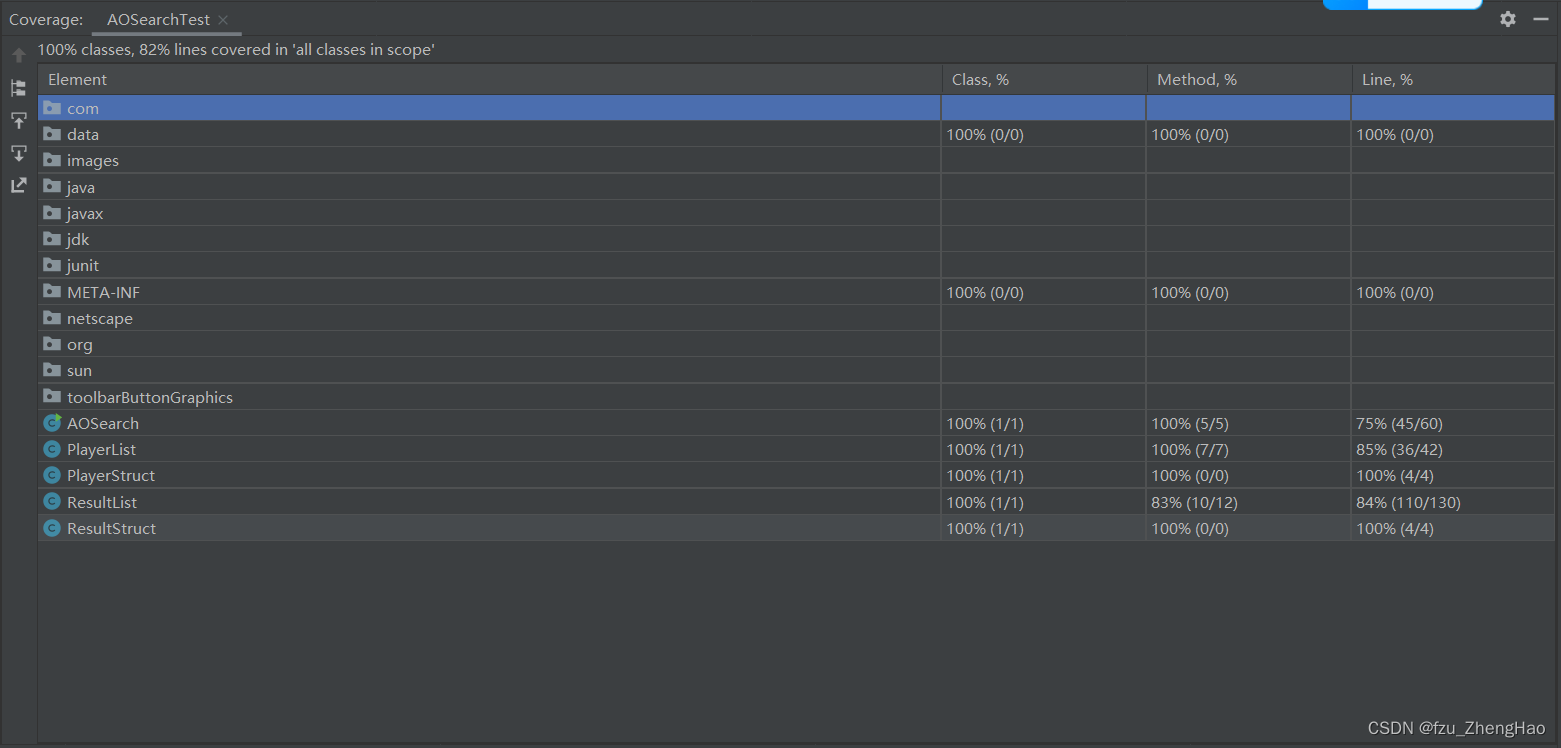Select the jdk row label
Screen dimensions: 1561x748
coord(78,239)
